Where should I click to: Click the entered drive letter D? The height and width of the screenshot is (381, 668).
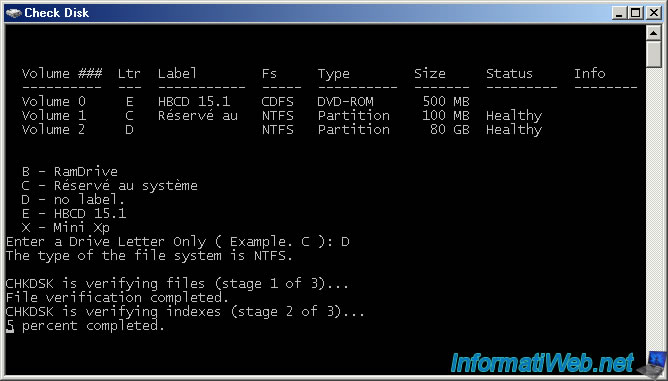point(345,242)
